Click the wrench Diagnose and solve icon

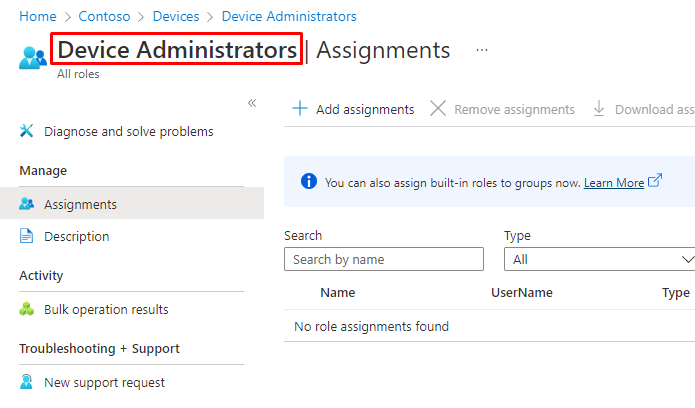(27, 131)
